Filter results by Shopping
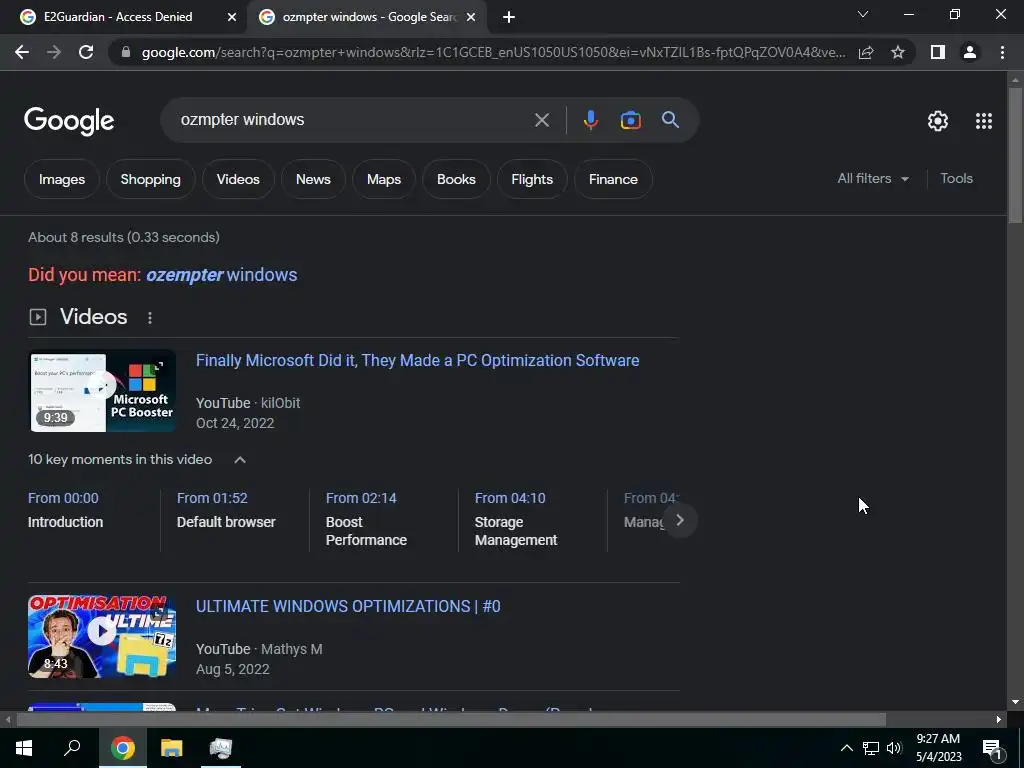 (x=150, y=179)
